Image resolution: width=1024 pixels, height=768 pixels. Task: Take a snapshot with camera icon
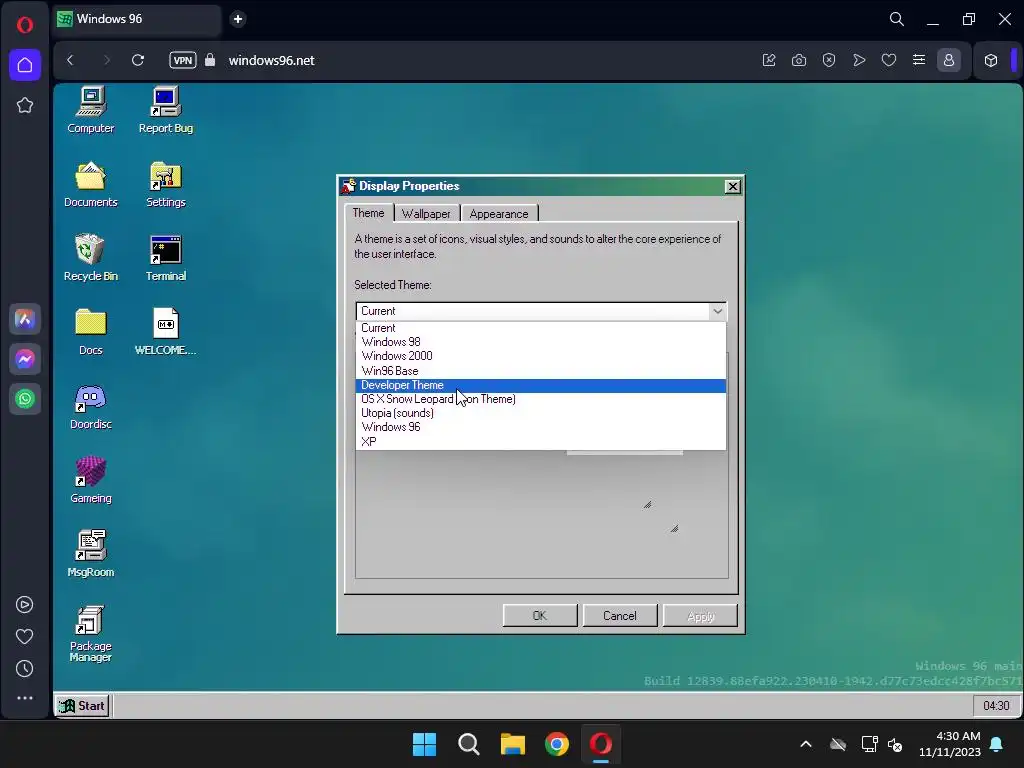tap(799, 60)
